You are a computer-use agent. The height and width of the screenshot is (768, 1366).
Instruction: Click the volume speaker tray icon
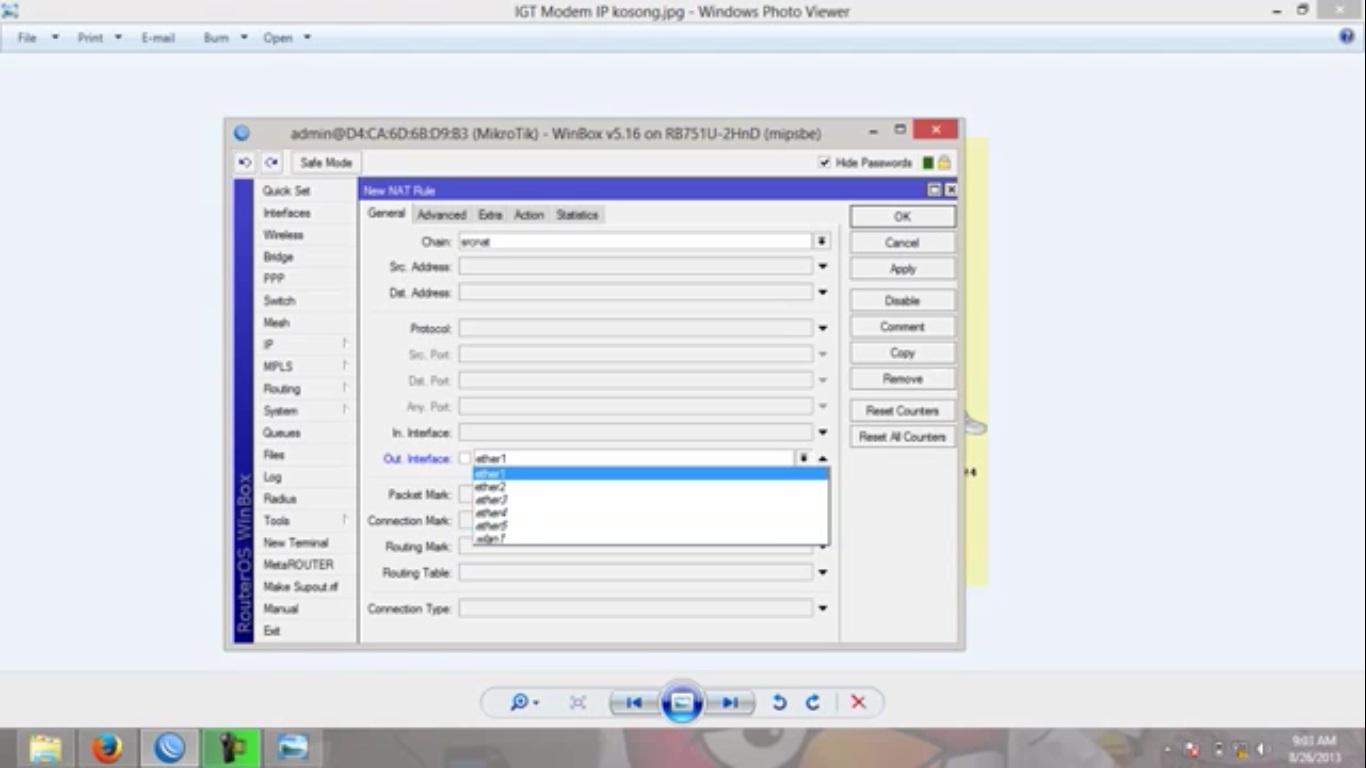tap(1264, 749)
